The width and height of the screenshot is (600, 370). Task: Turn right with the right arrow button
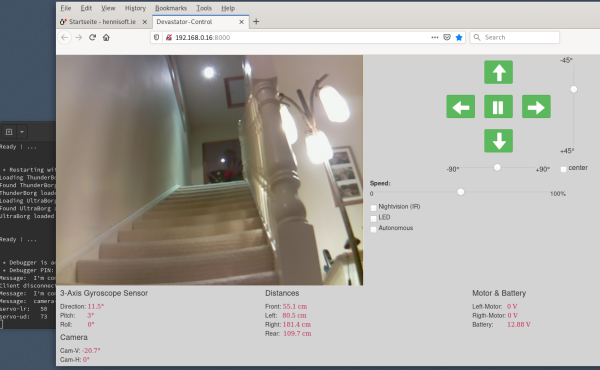tap(536, 106)
